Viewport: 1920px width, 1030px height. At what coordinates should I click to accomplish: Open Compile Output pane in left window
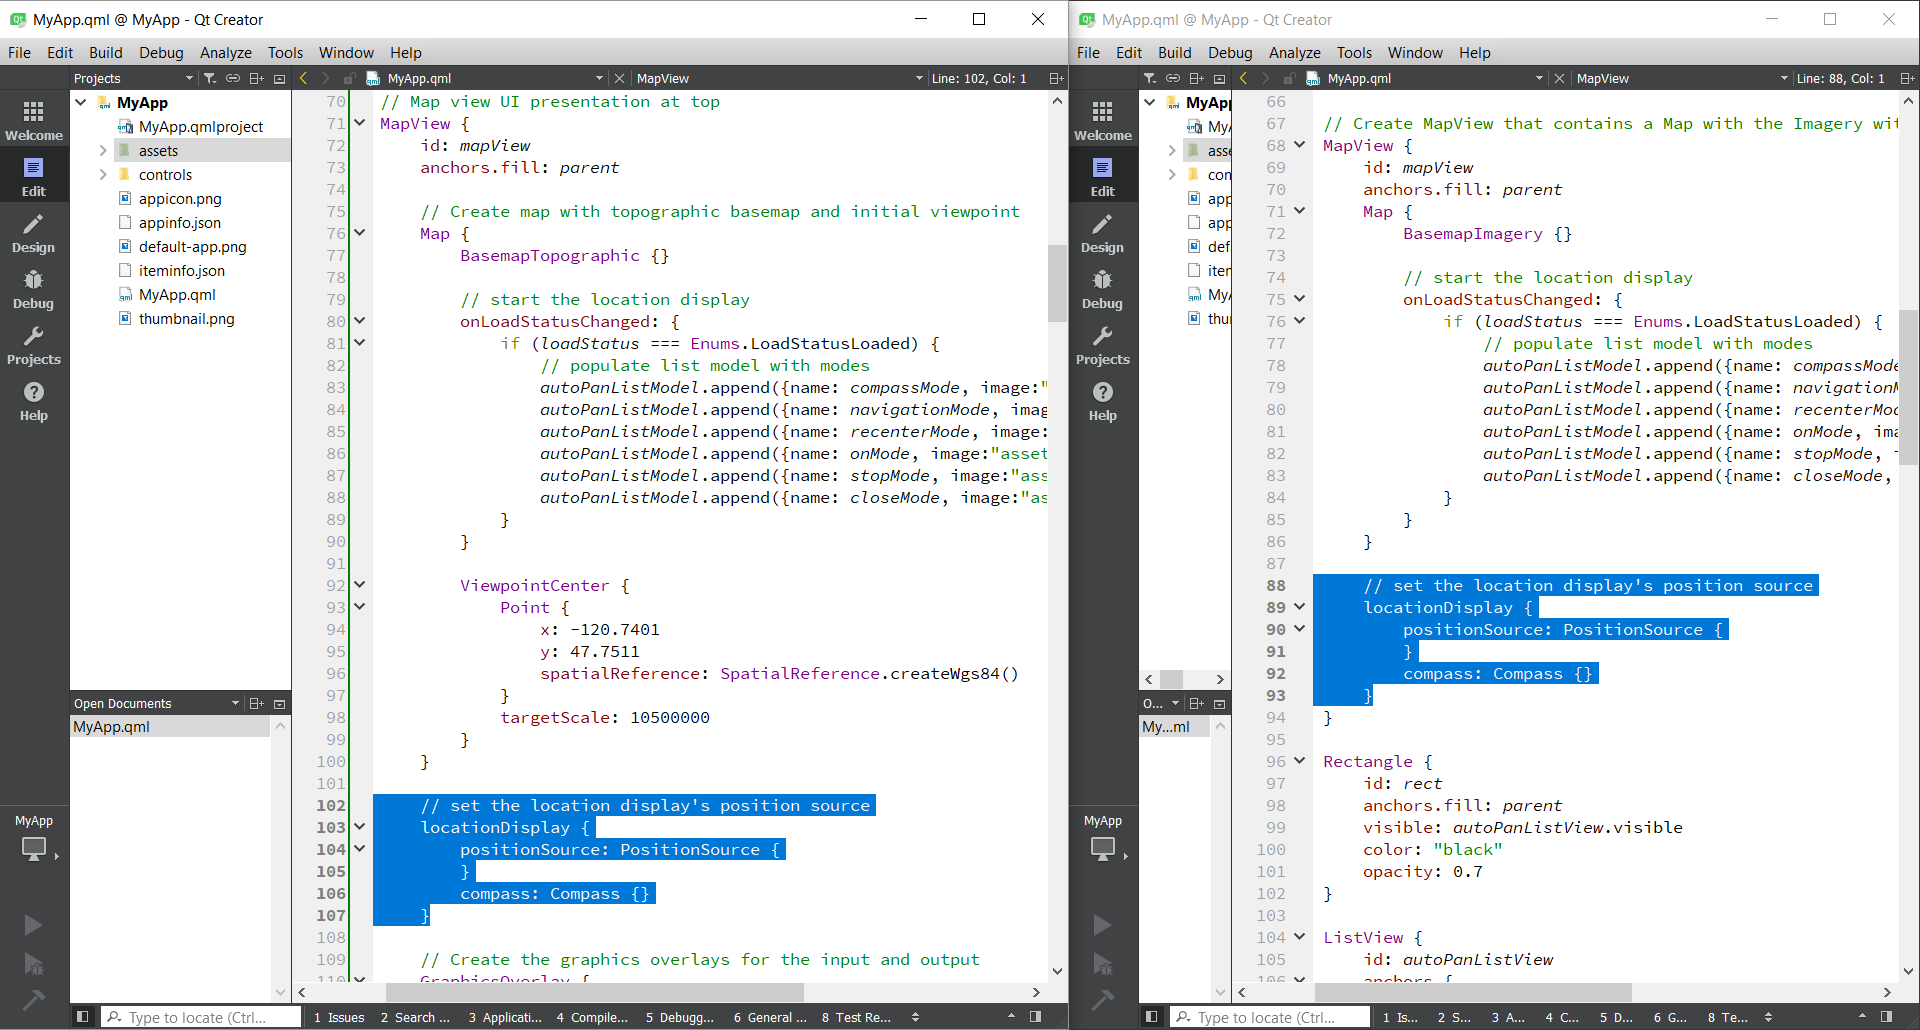point(592,1017)
